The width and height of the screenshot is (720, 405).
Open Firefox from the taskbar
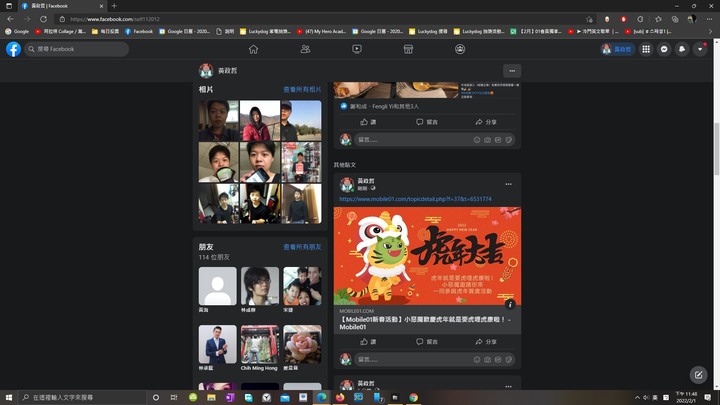tap(340, 397)
